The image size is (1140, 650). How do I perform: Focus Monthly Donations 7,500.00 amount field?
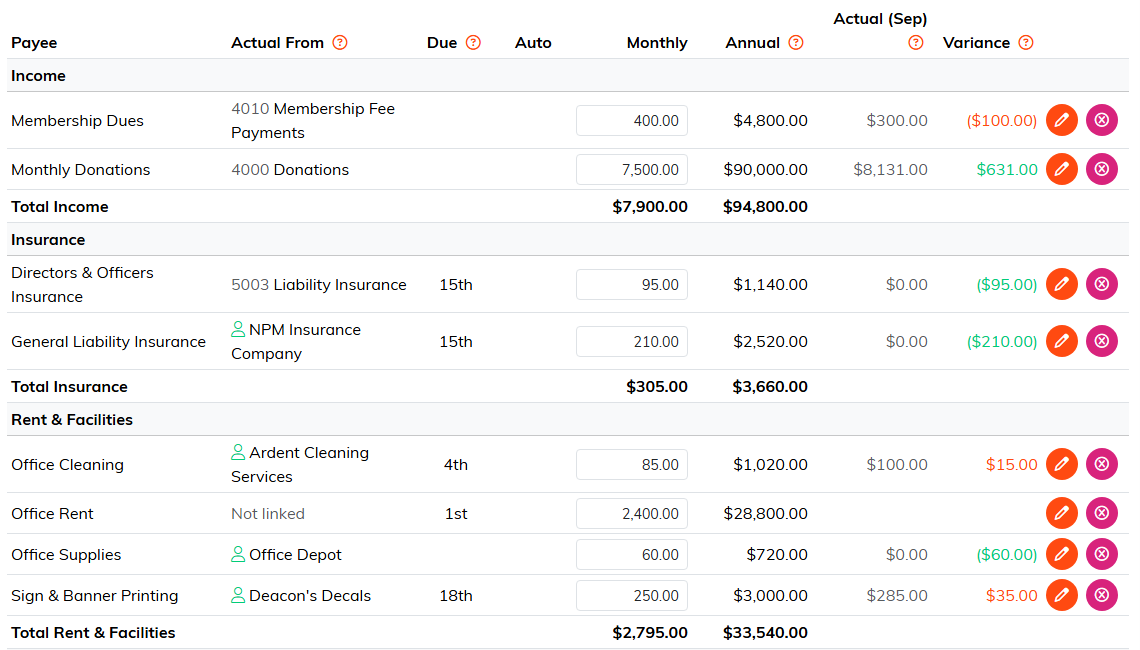pos(632,169)
